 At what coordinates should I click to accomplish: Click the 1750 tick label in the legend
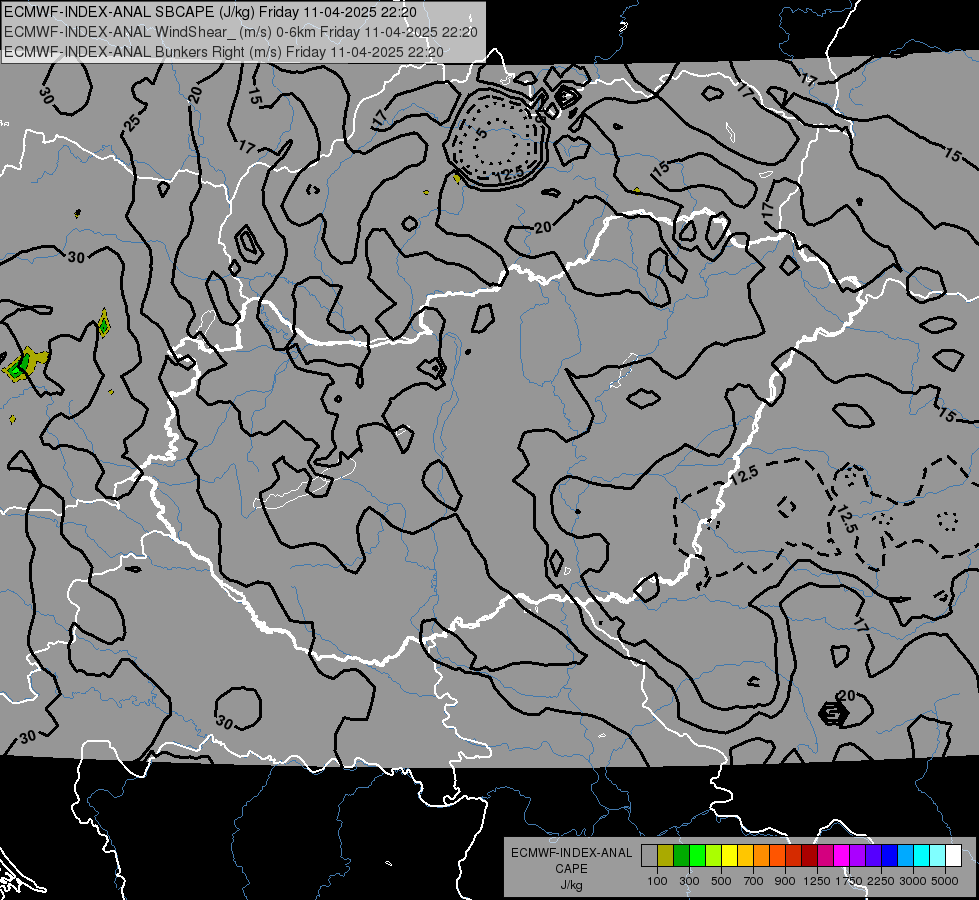coord(849,881)
